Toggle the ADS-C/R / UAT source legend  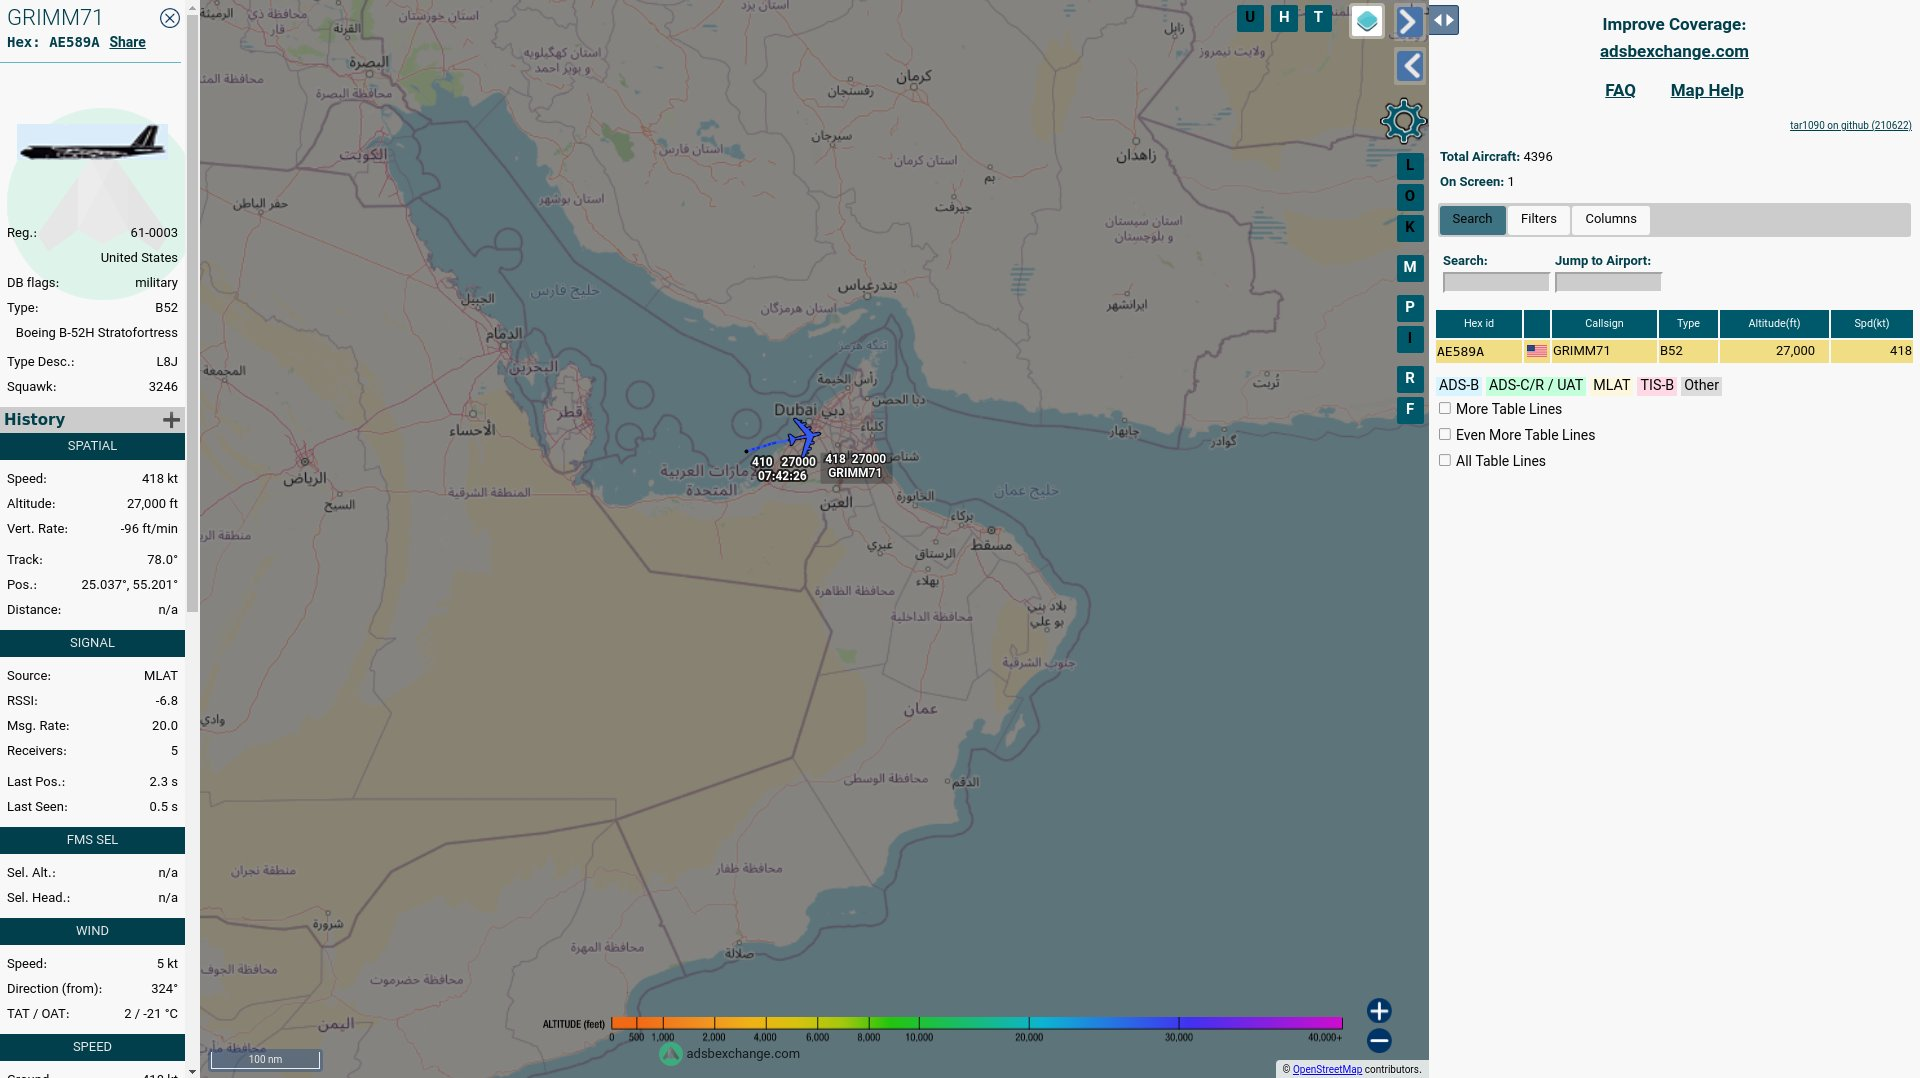pyautogui.click(x=1535, y=386)
